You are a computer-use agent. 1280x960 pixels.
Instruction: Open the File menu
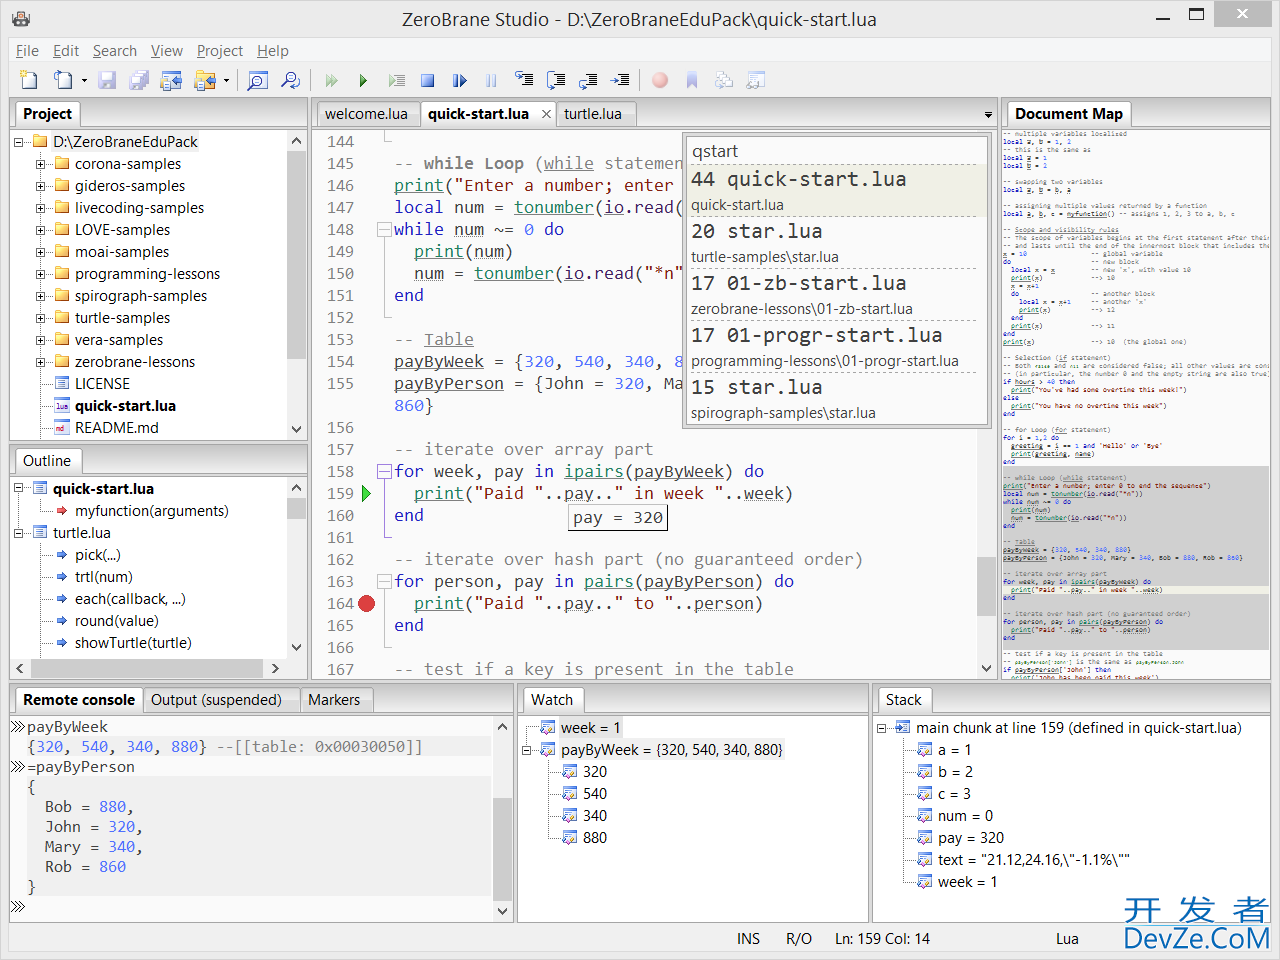pyautogui.click(x=27, y=51)
